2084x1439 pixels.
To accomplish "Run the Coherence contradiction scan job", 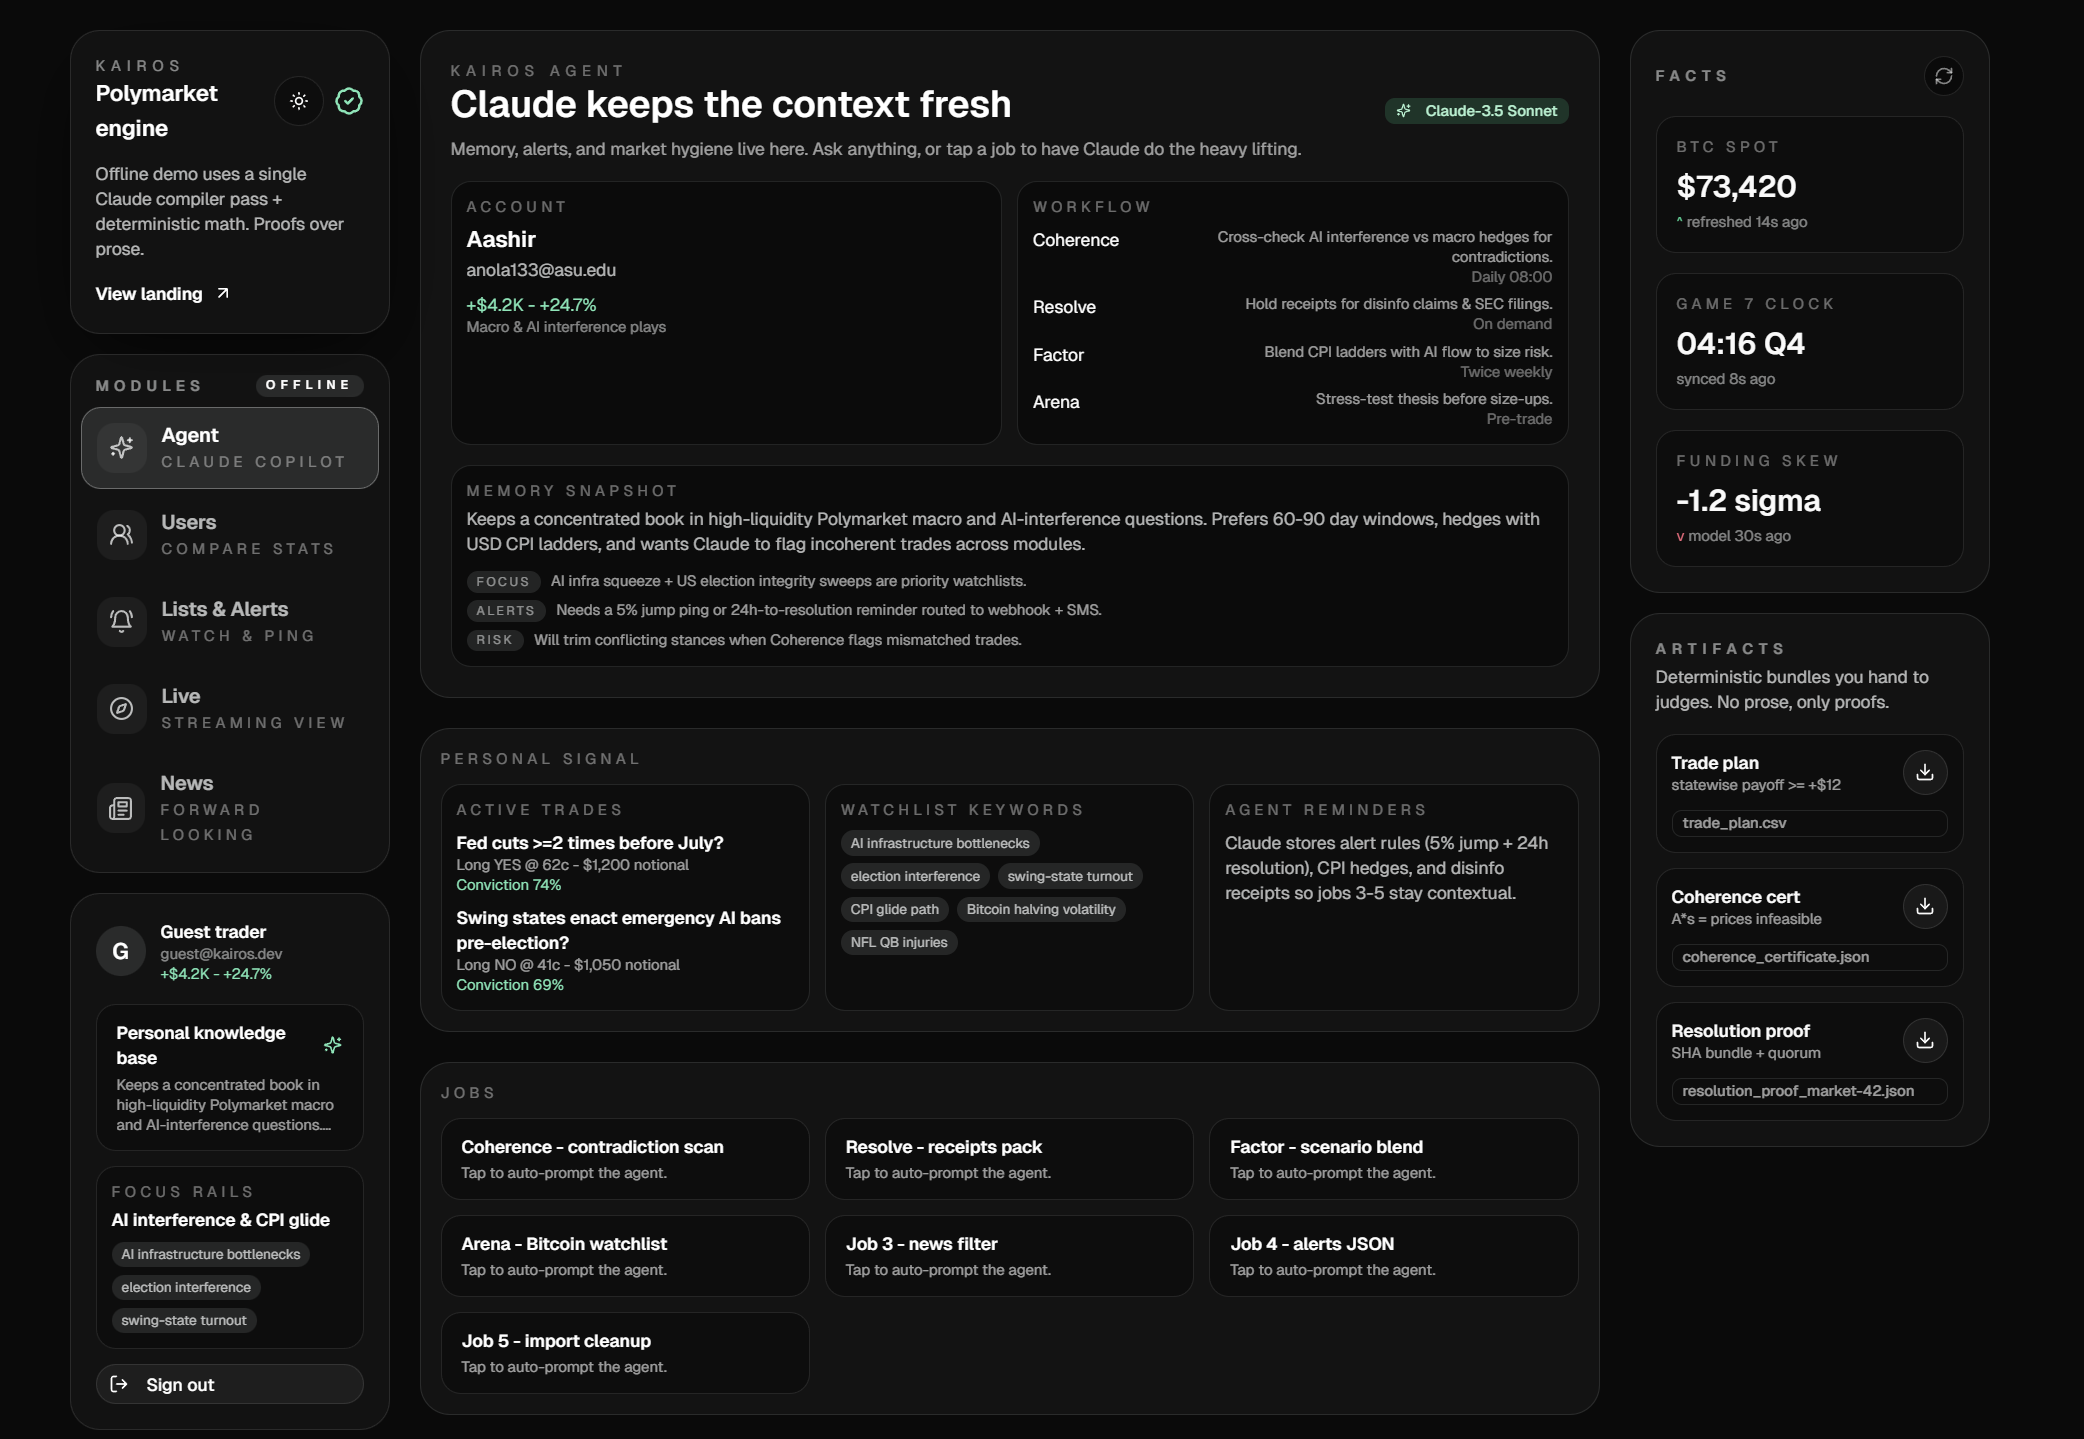I will 625,1158.
